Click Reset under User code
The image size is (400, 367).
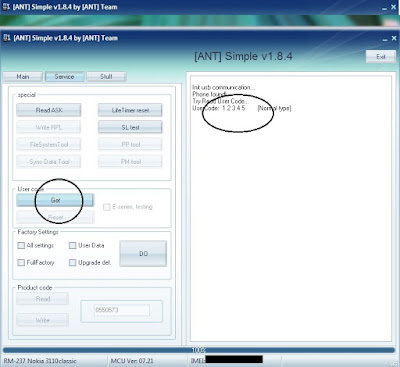(x=55, y=217)
